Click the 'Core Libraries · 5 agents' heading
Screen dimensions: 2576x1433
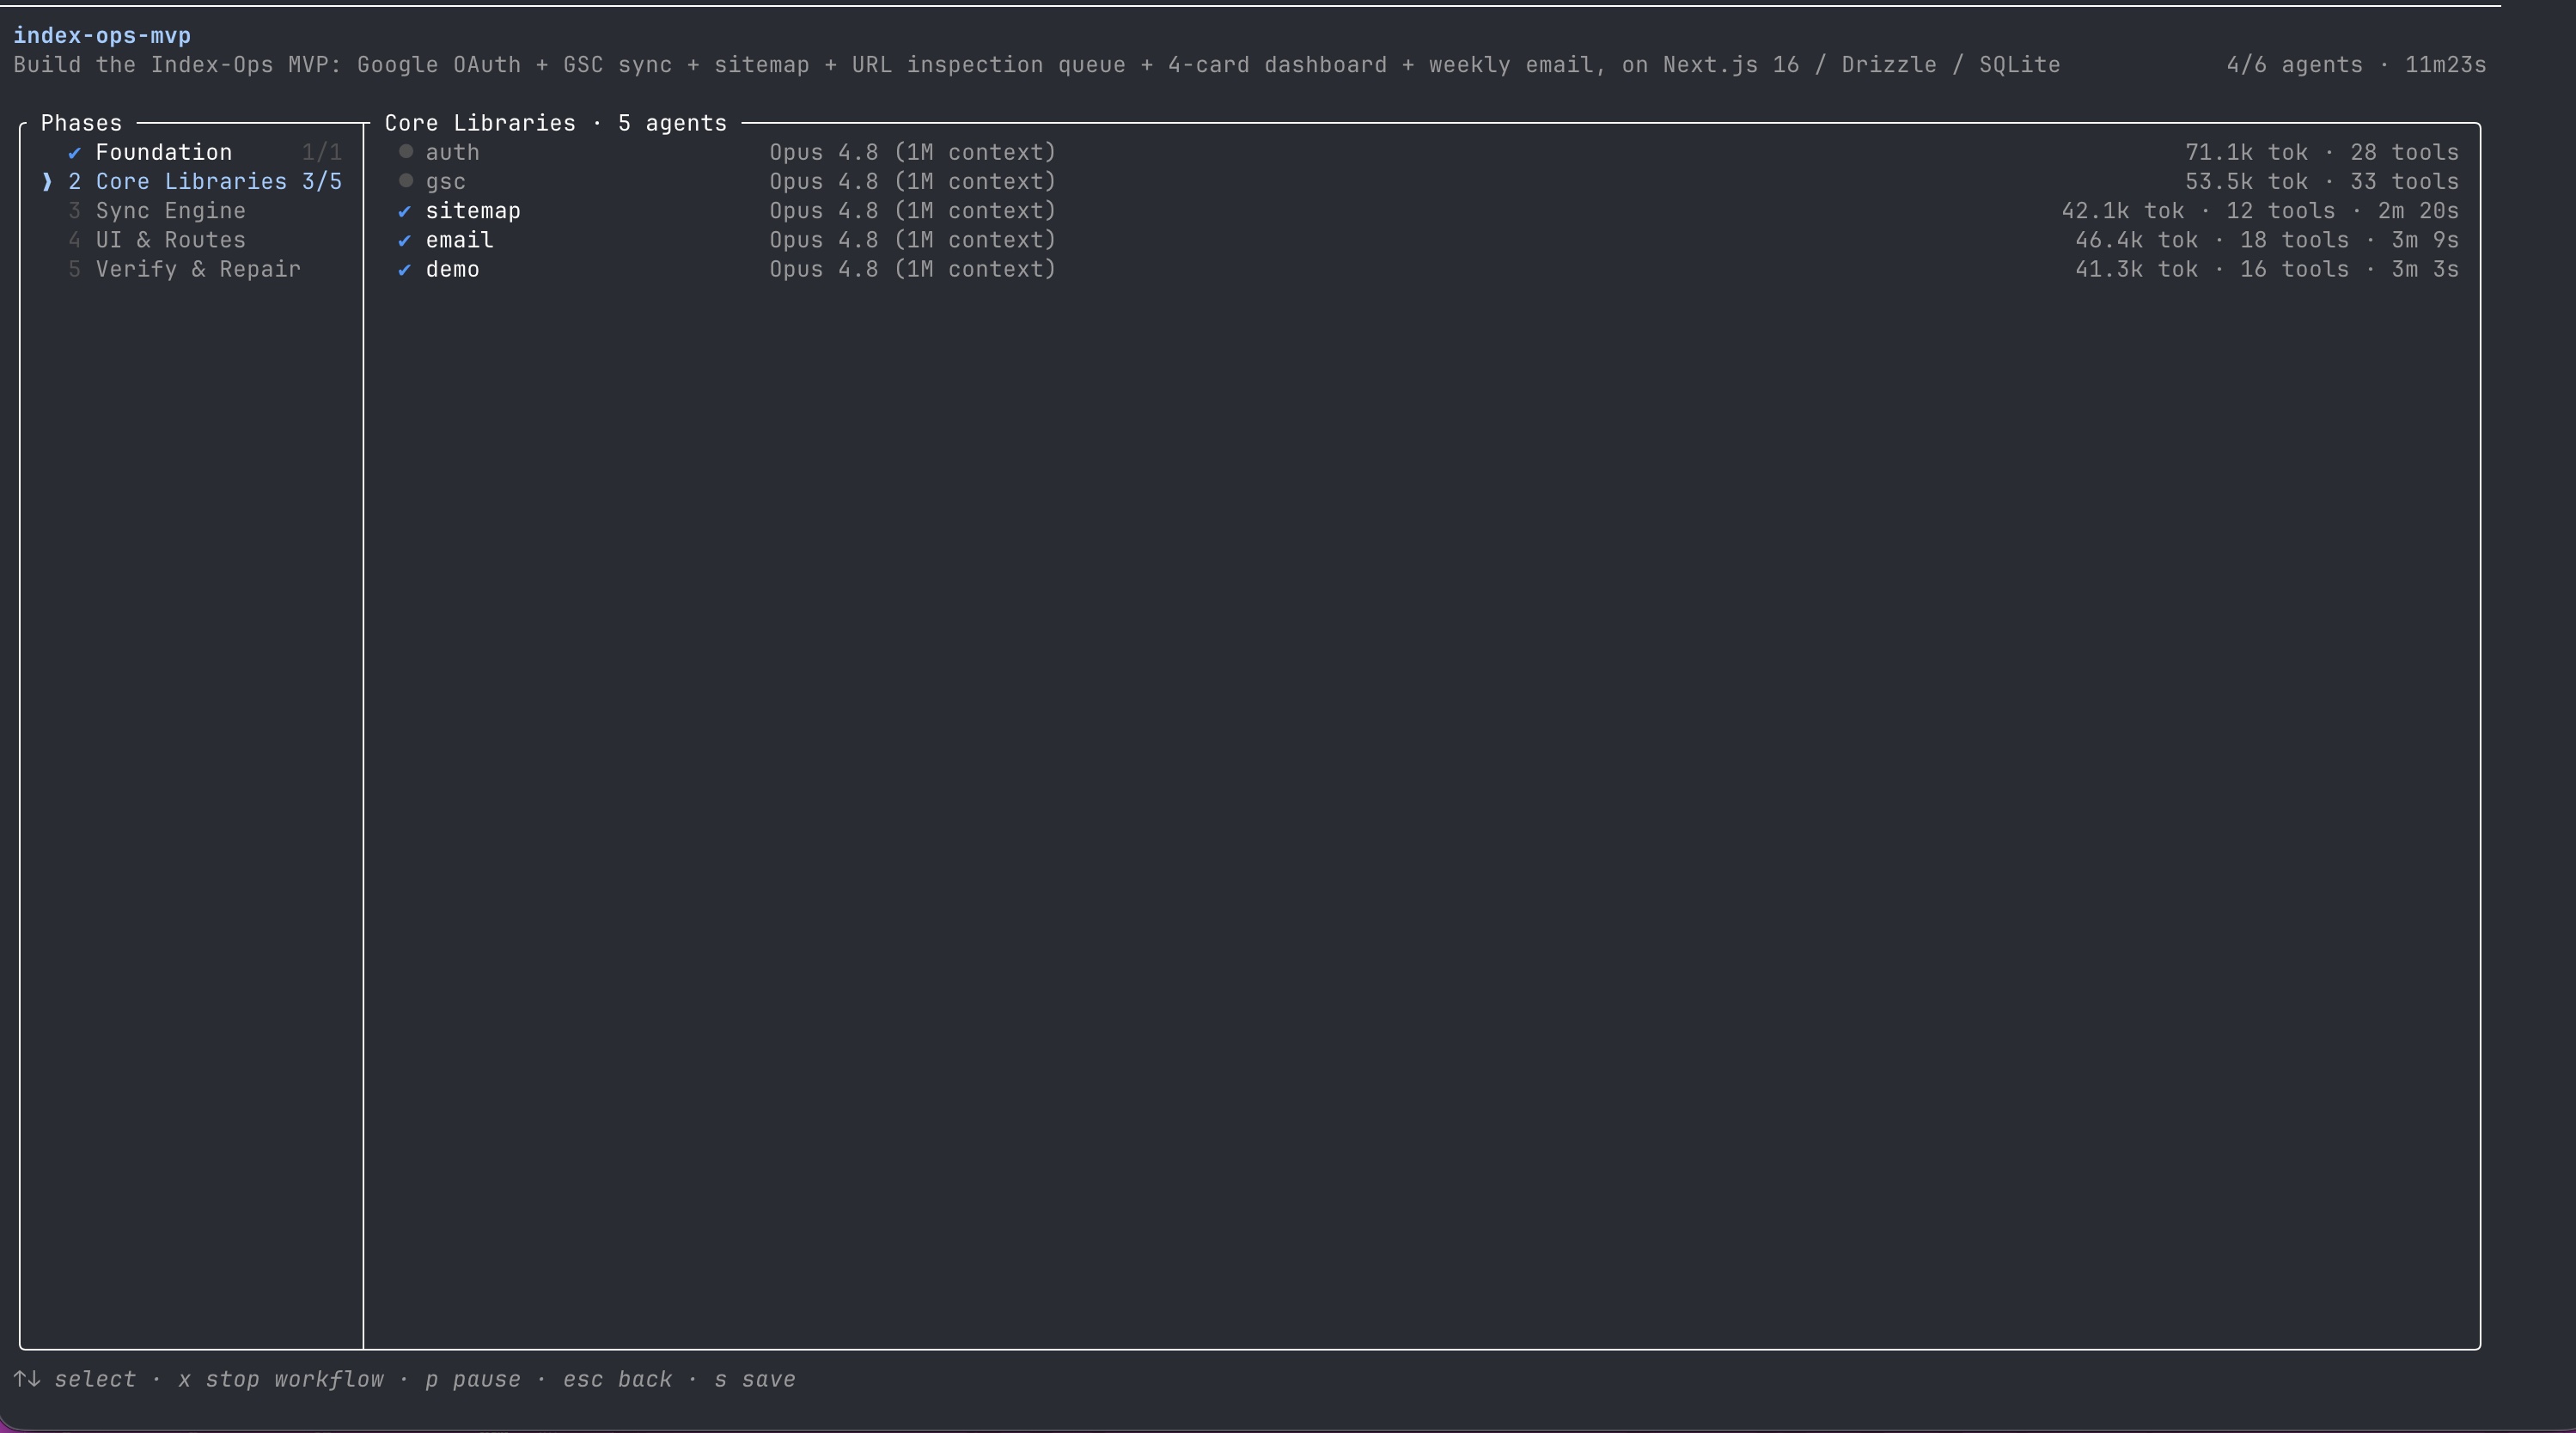555,123
